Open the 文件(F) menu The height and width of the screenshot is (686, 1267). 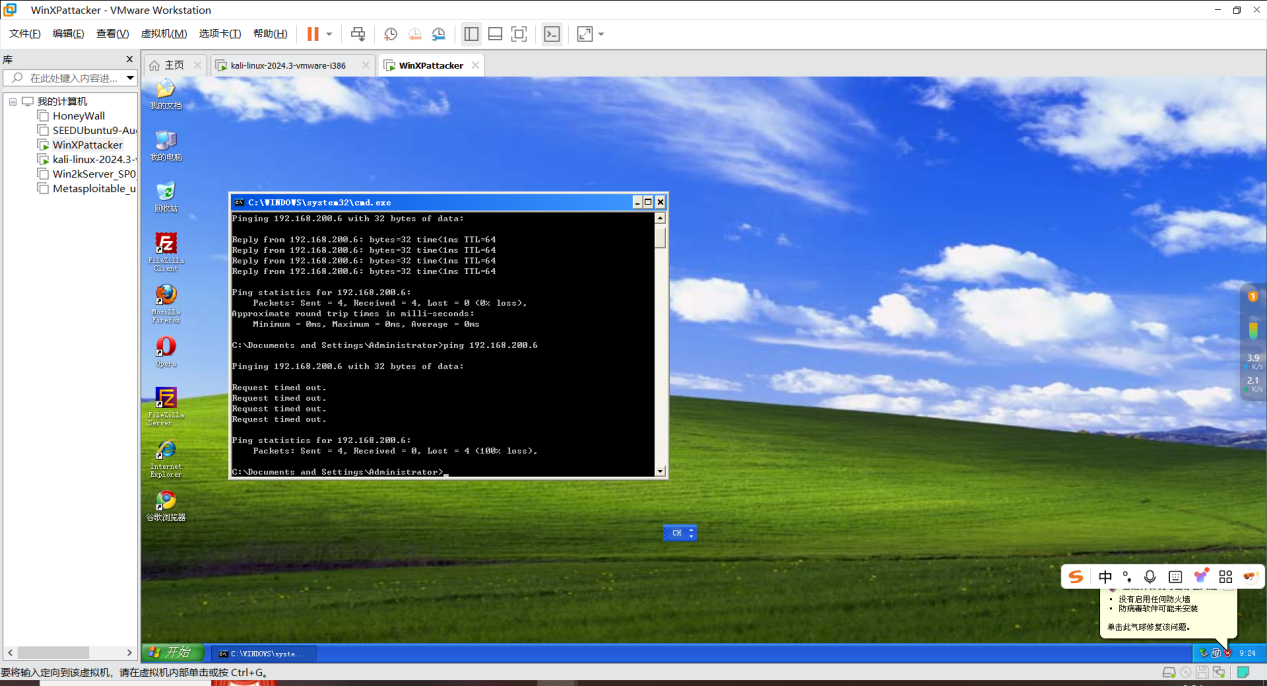(24, 34)
